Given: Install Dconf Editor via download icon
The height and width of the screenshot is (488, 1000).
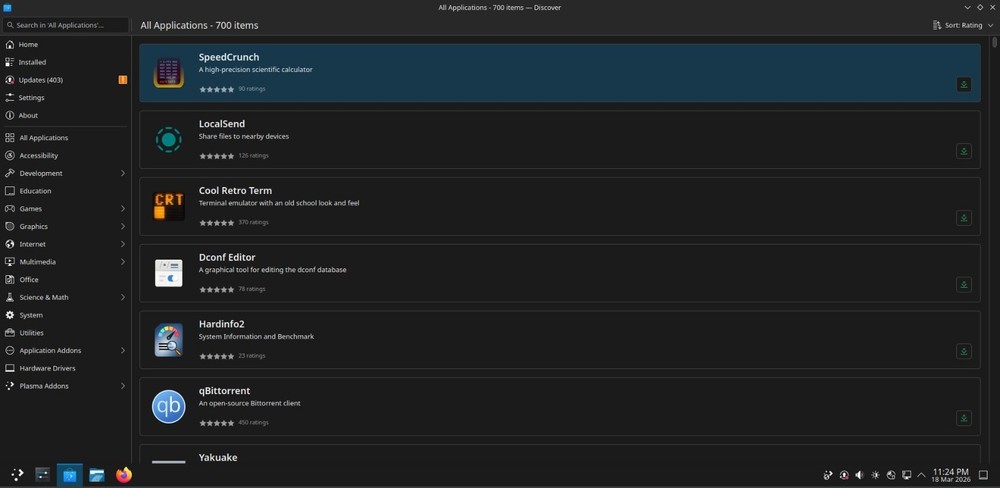Looking at the screenshot, I should tap(964, 285).
